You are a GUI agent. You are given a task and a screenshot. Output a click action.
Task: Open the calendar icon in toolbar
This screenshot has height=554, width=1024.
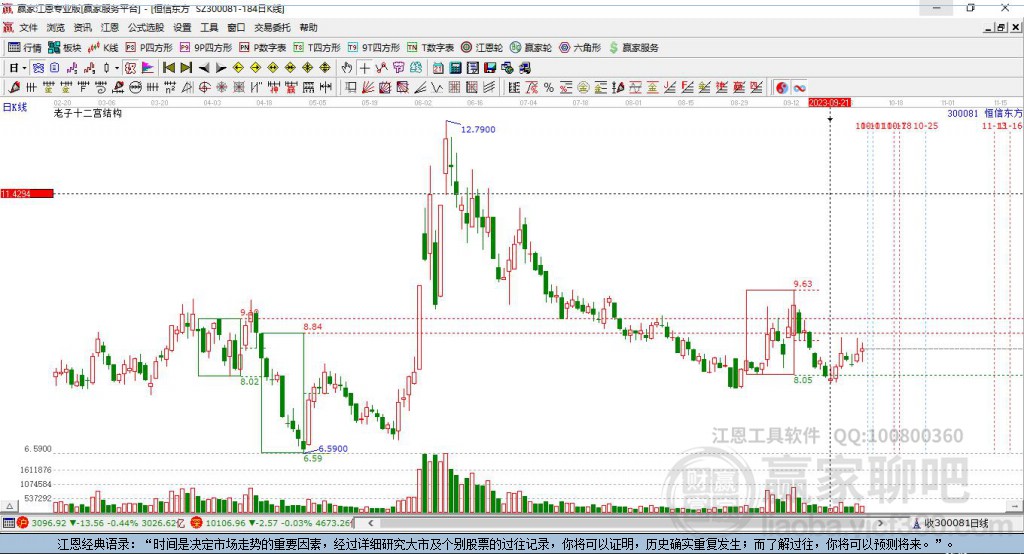438,68
